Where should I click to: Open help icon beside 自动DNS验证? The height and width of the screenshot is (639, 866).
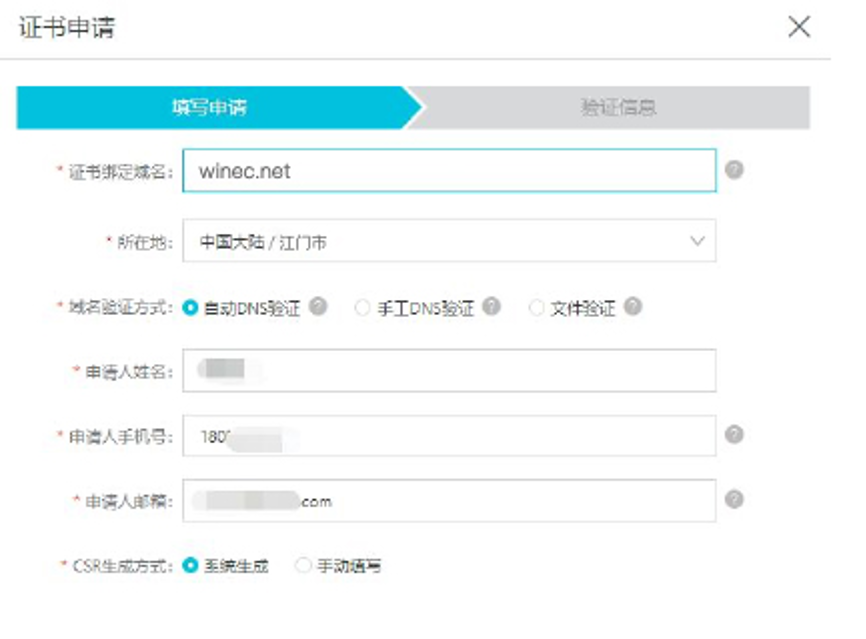(x=318, y=306)
